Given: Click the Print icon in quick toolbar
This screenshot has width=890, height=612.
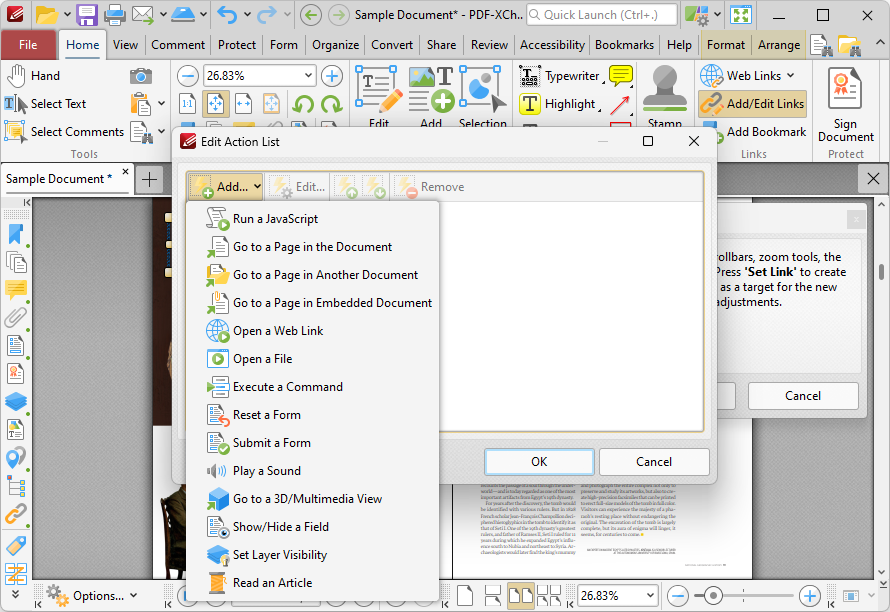Looking at the screenshot, I should pos(115,15).
